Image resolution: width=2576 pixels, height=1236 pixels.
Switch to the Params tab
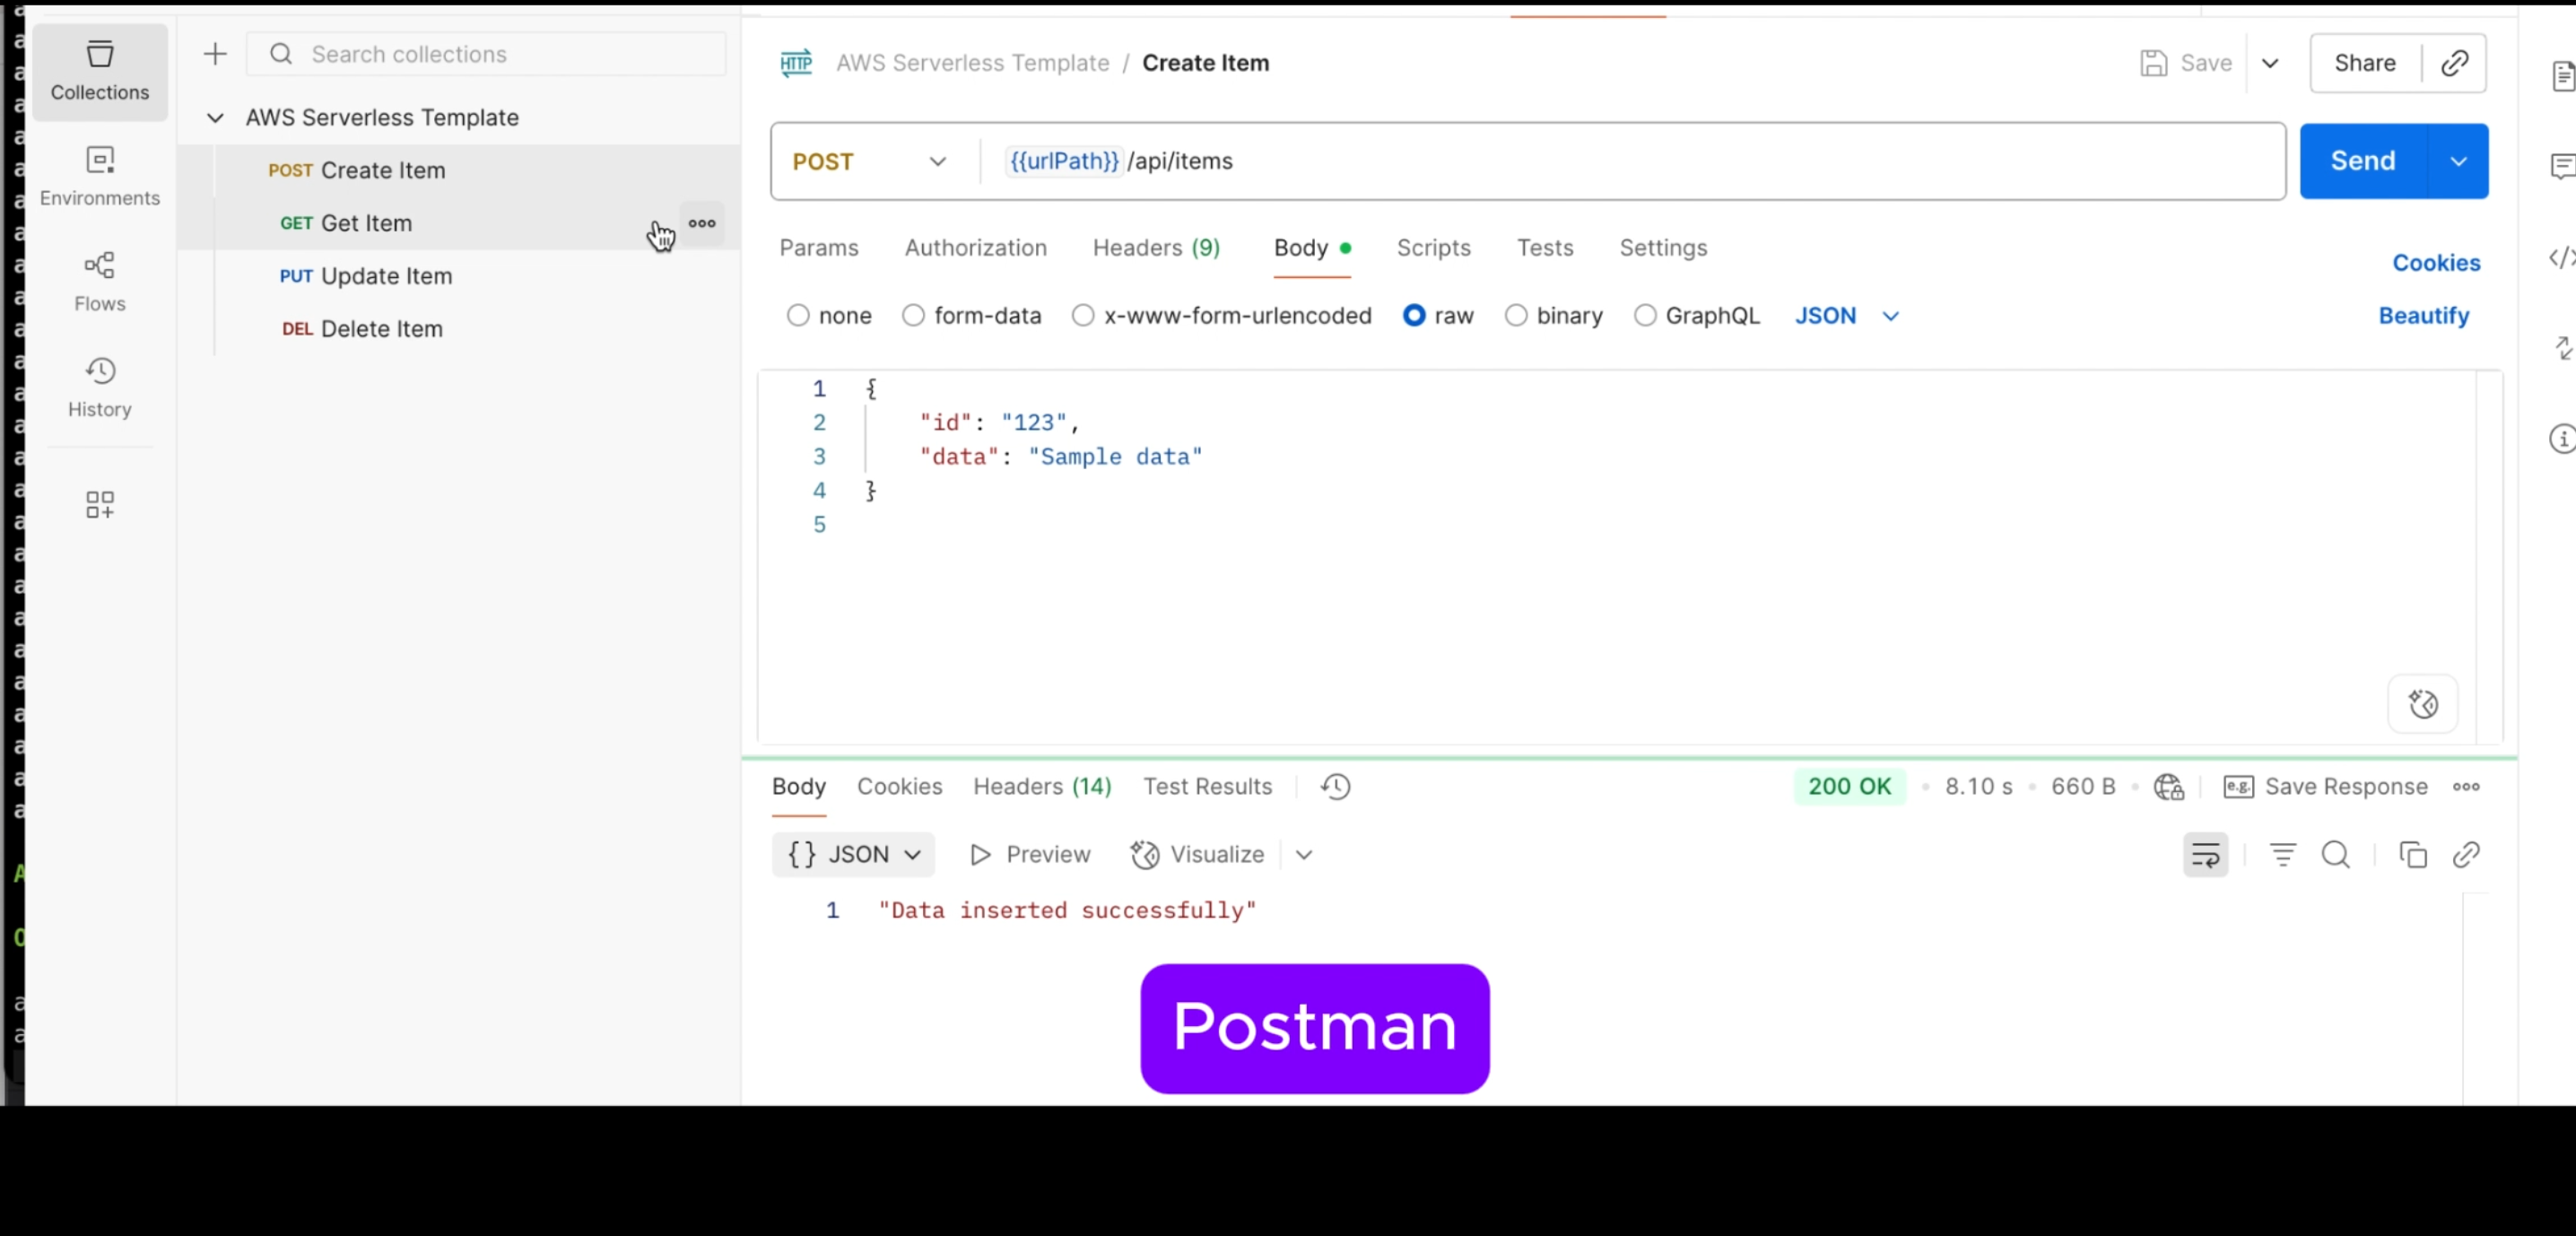[x=819, y=248]
